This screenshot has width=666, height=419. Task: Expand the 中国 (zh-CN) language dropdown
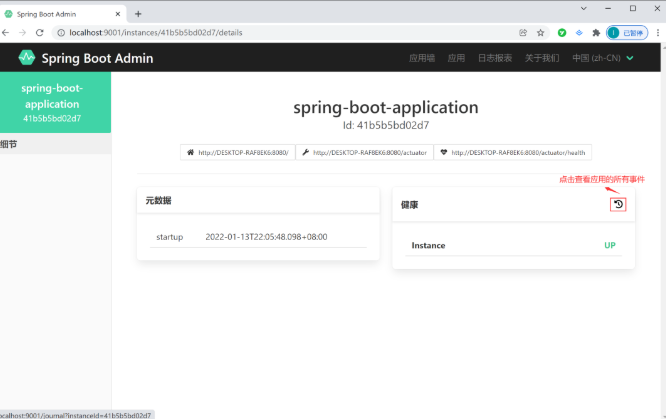(603, 58)
